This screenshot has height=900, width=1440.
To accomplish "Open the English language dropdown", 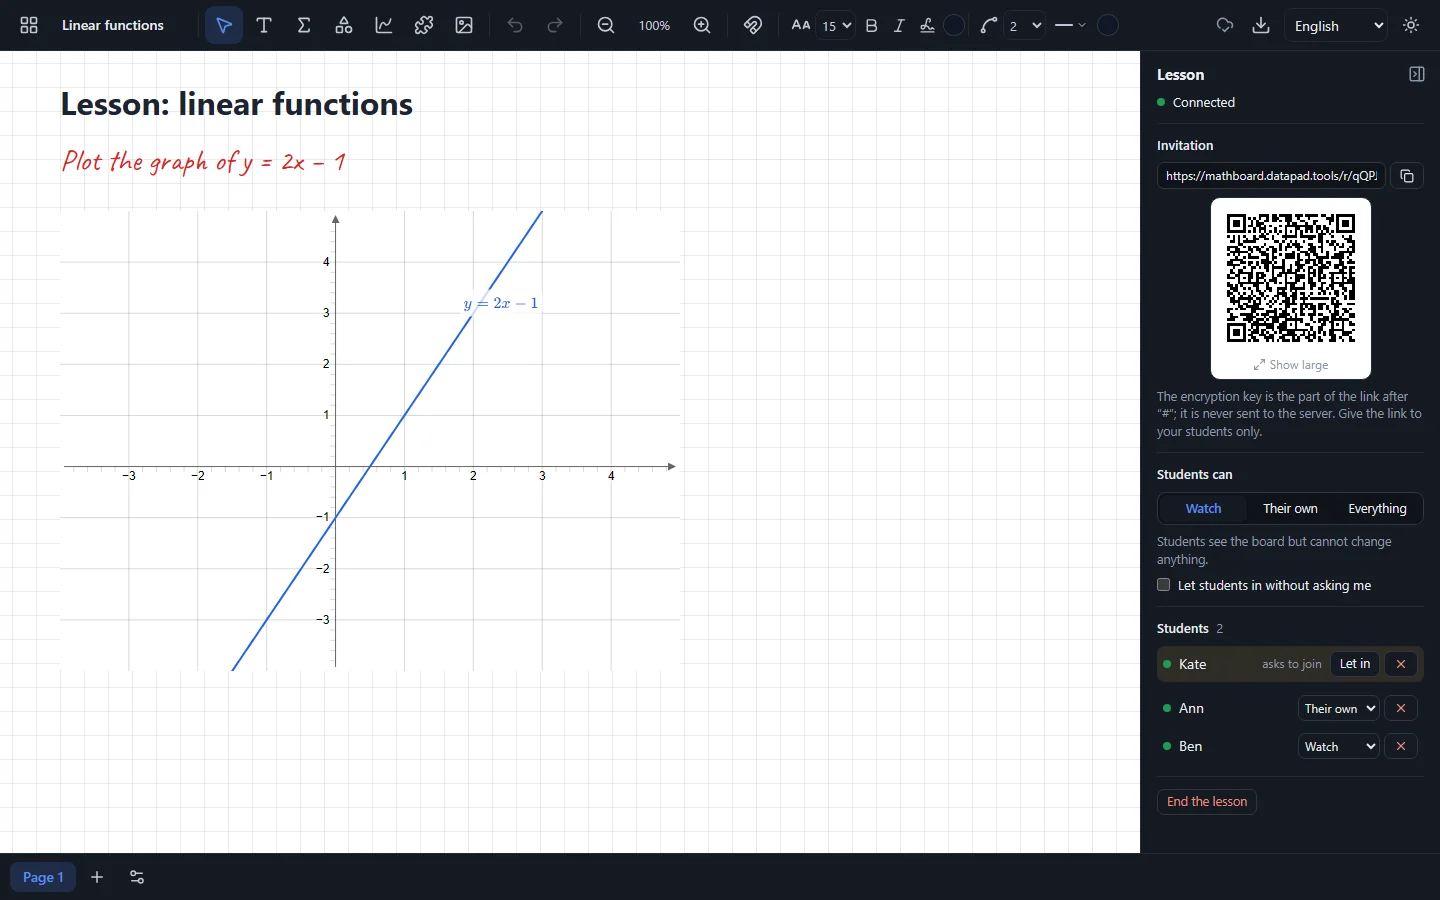I will point(1337,26).
